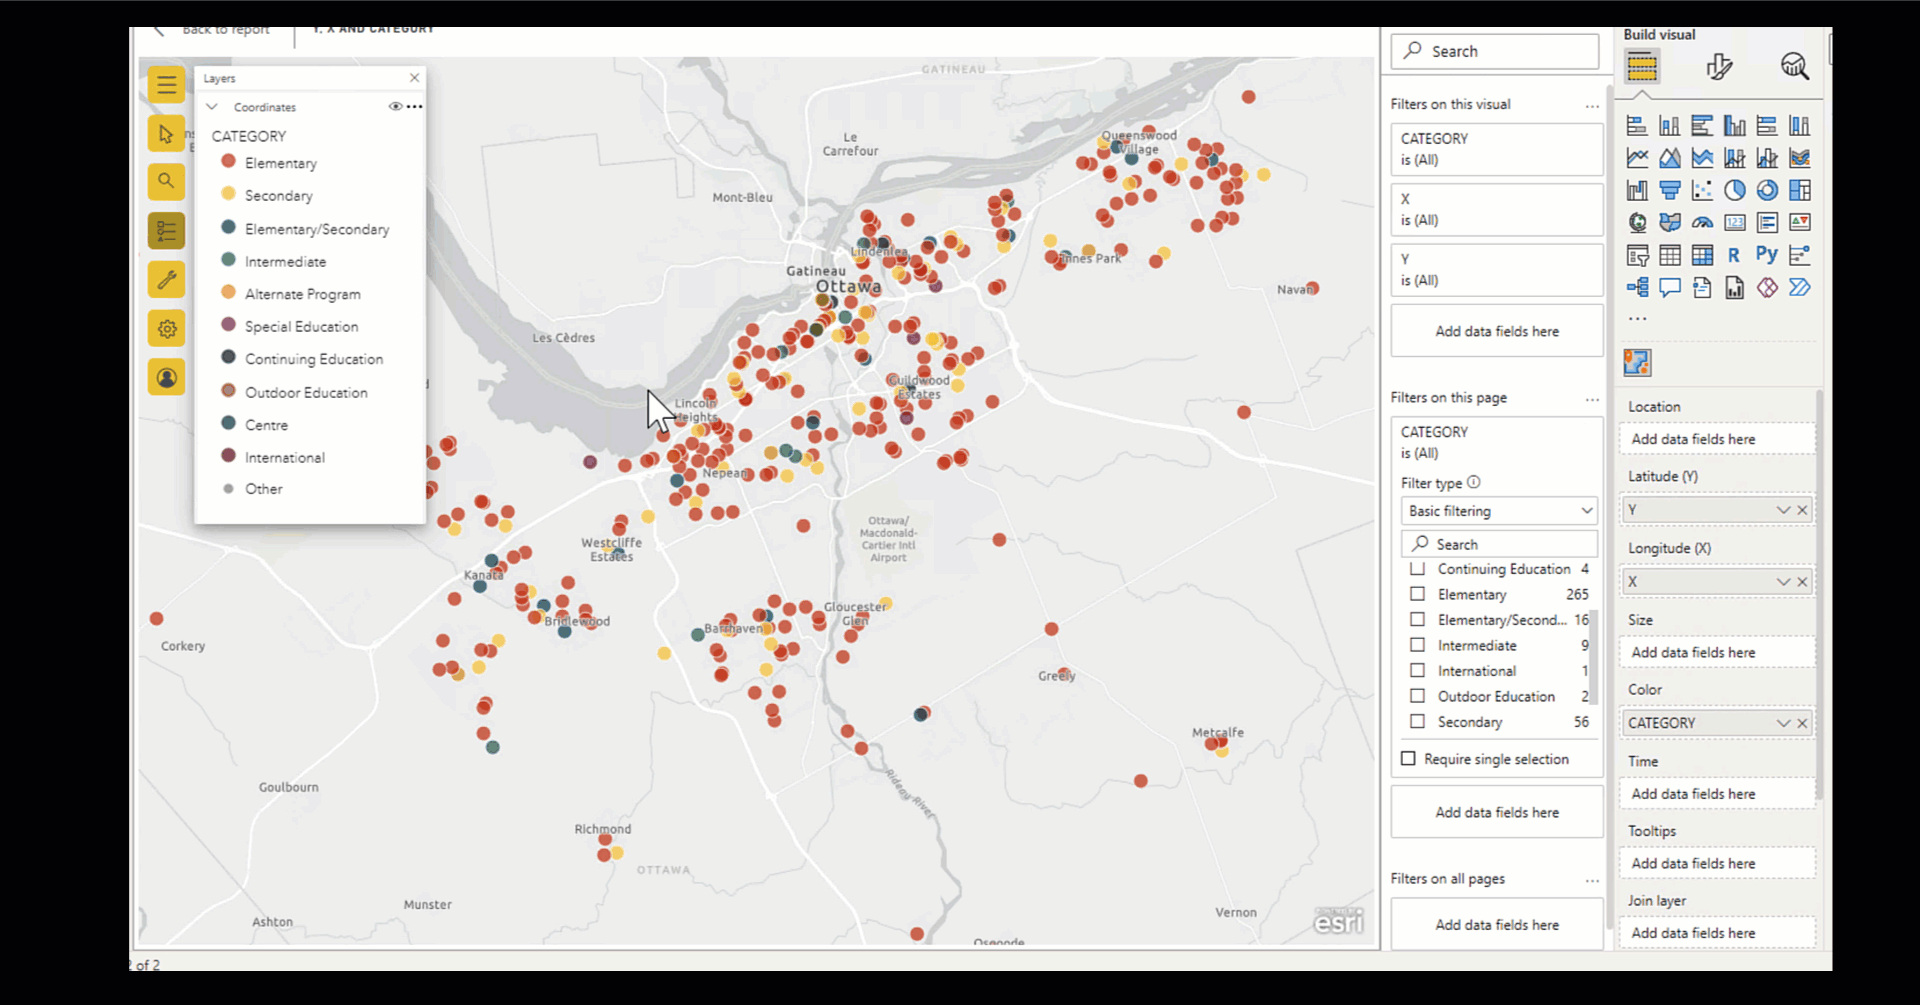The width and height of the screenshot is (1920, 1005).
Task: Select the funnel chart visual
Action: coord(1670,190)
